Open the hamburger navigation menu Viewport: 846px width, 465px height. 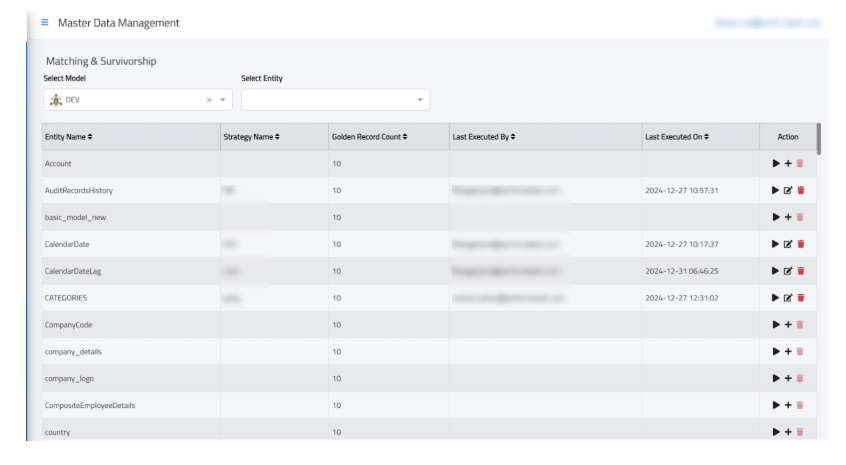(x=44, y=22)
